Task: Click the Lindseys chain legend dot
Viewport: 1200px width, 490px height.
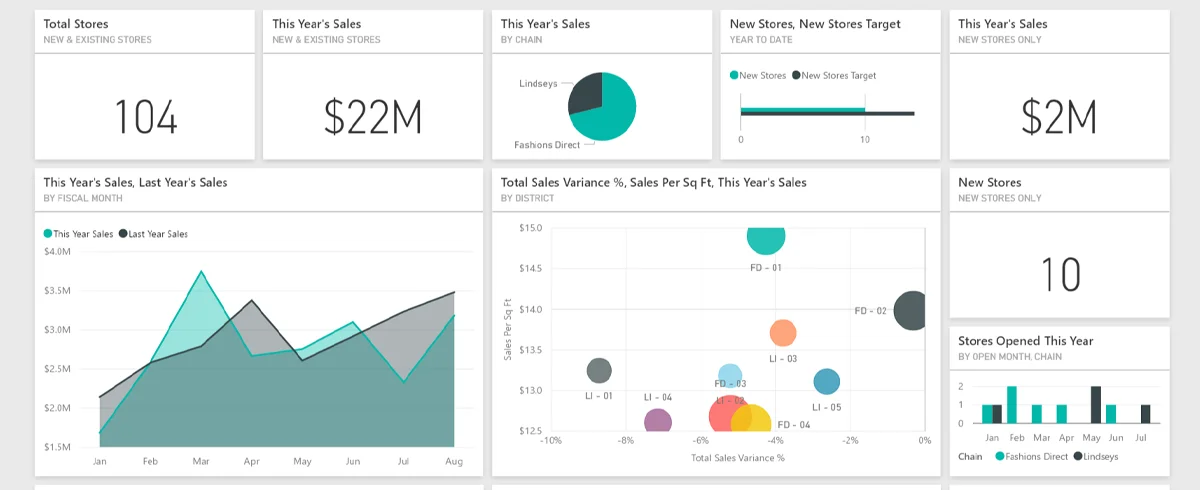Action: pyautogui.click(x=1078, y=456)
